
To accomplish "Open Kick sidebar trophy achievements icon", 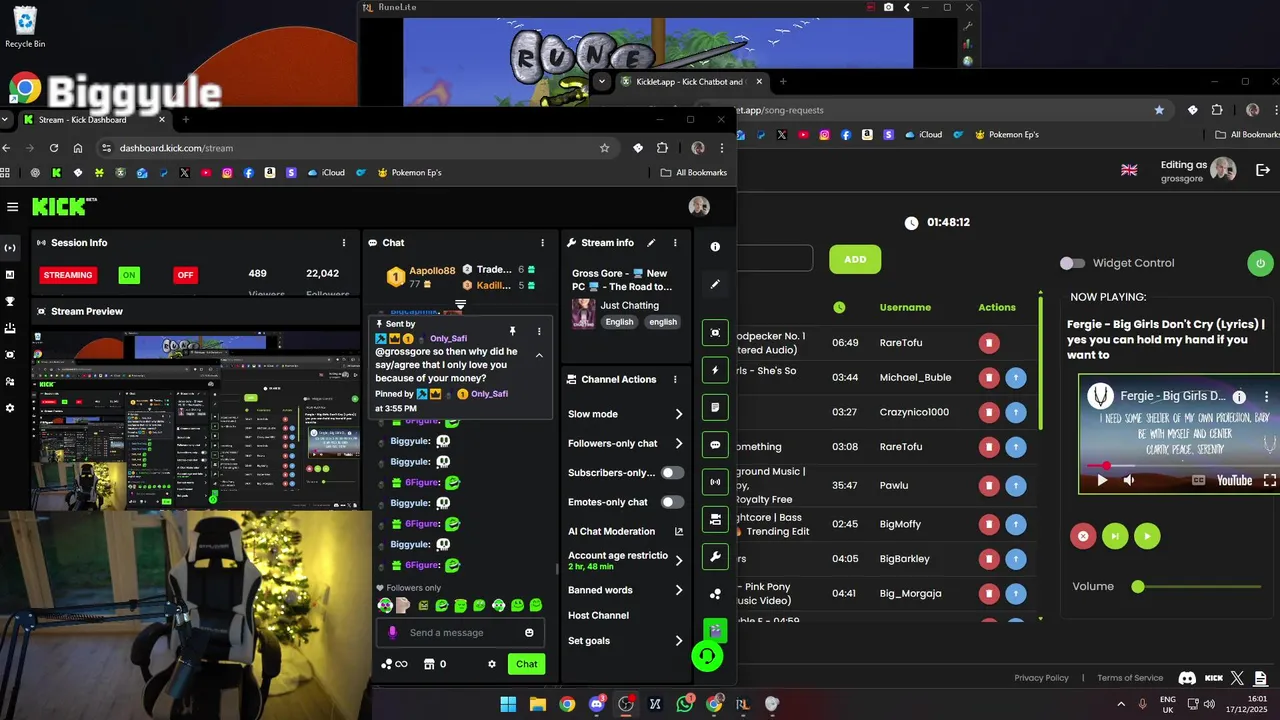I will tap(11, 301).
